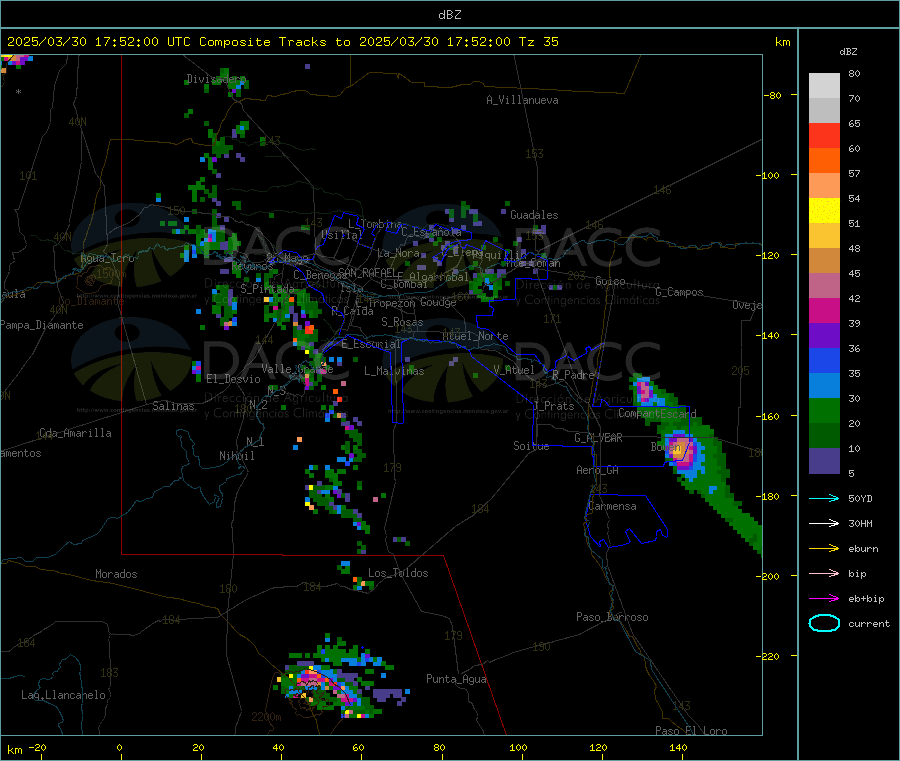Click the 'Divisadero' map label

point(216,79)
